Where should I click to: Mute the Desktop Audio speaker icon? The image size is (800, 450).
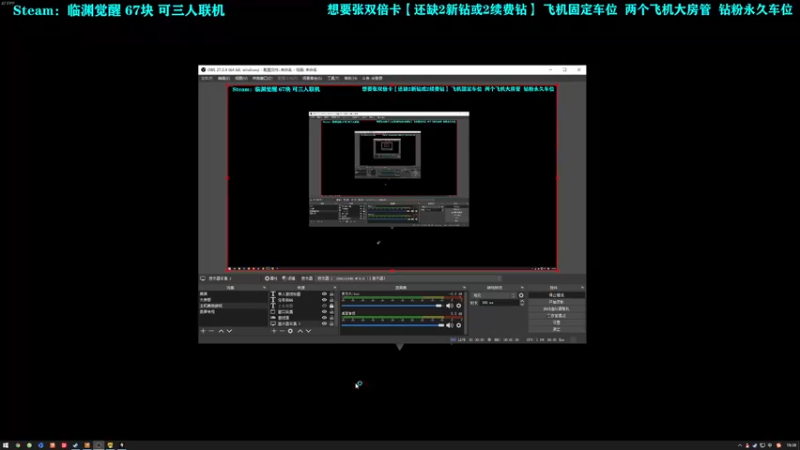449,325
